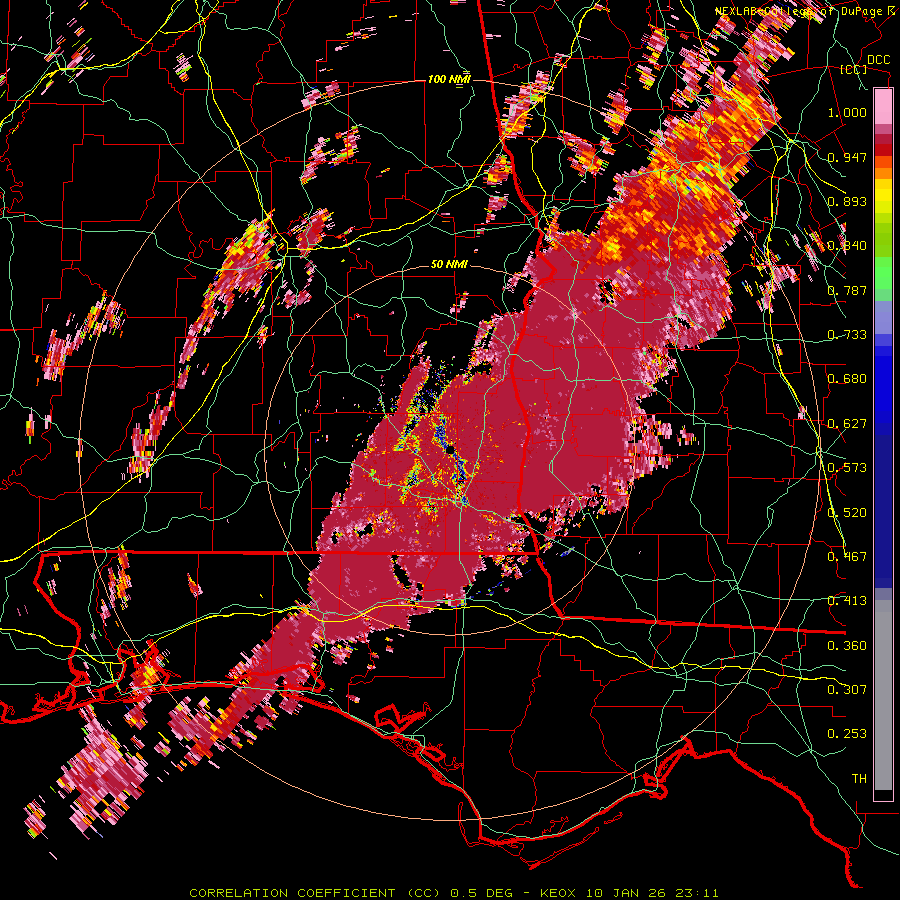
Task: Click the 0.947 scale value
Action: coord(847,157)
